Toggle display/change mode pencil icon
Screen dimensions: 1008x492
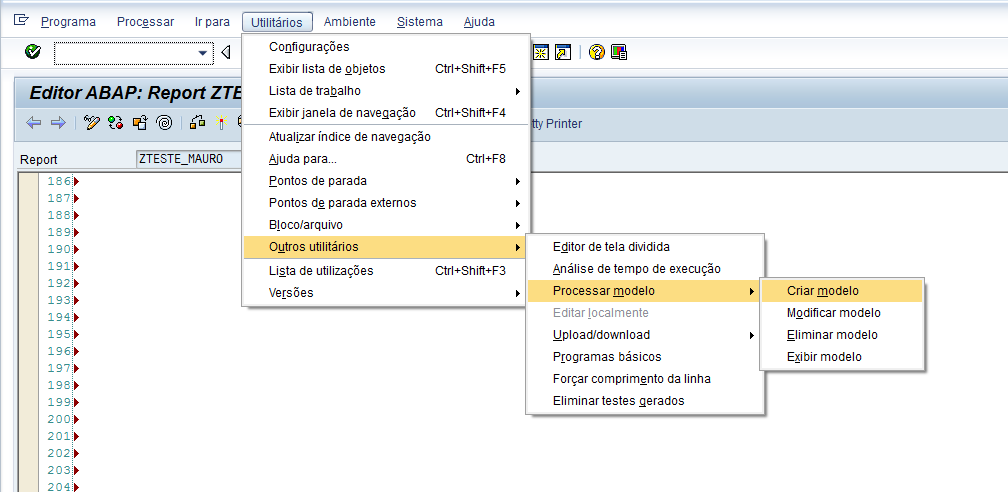point(92,123)
